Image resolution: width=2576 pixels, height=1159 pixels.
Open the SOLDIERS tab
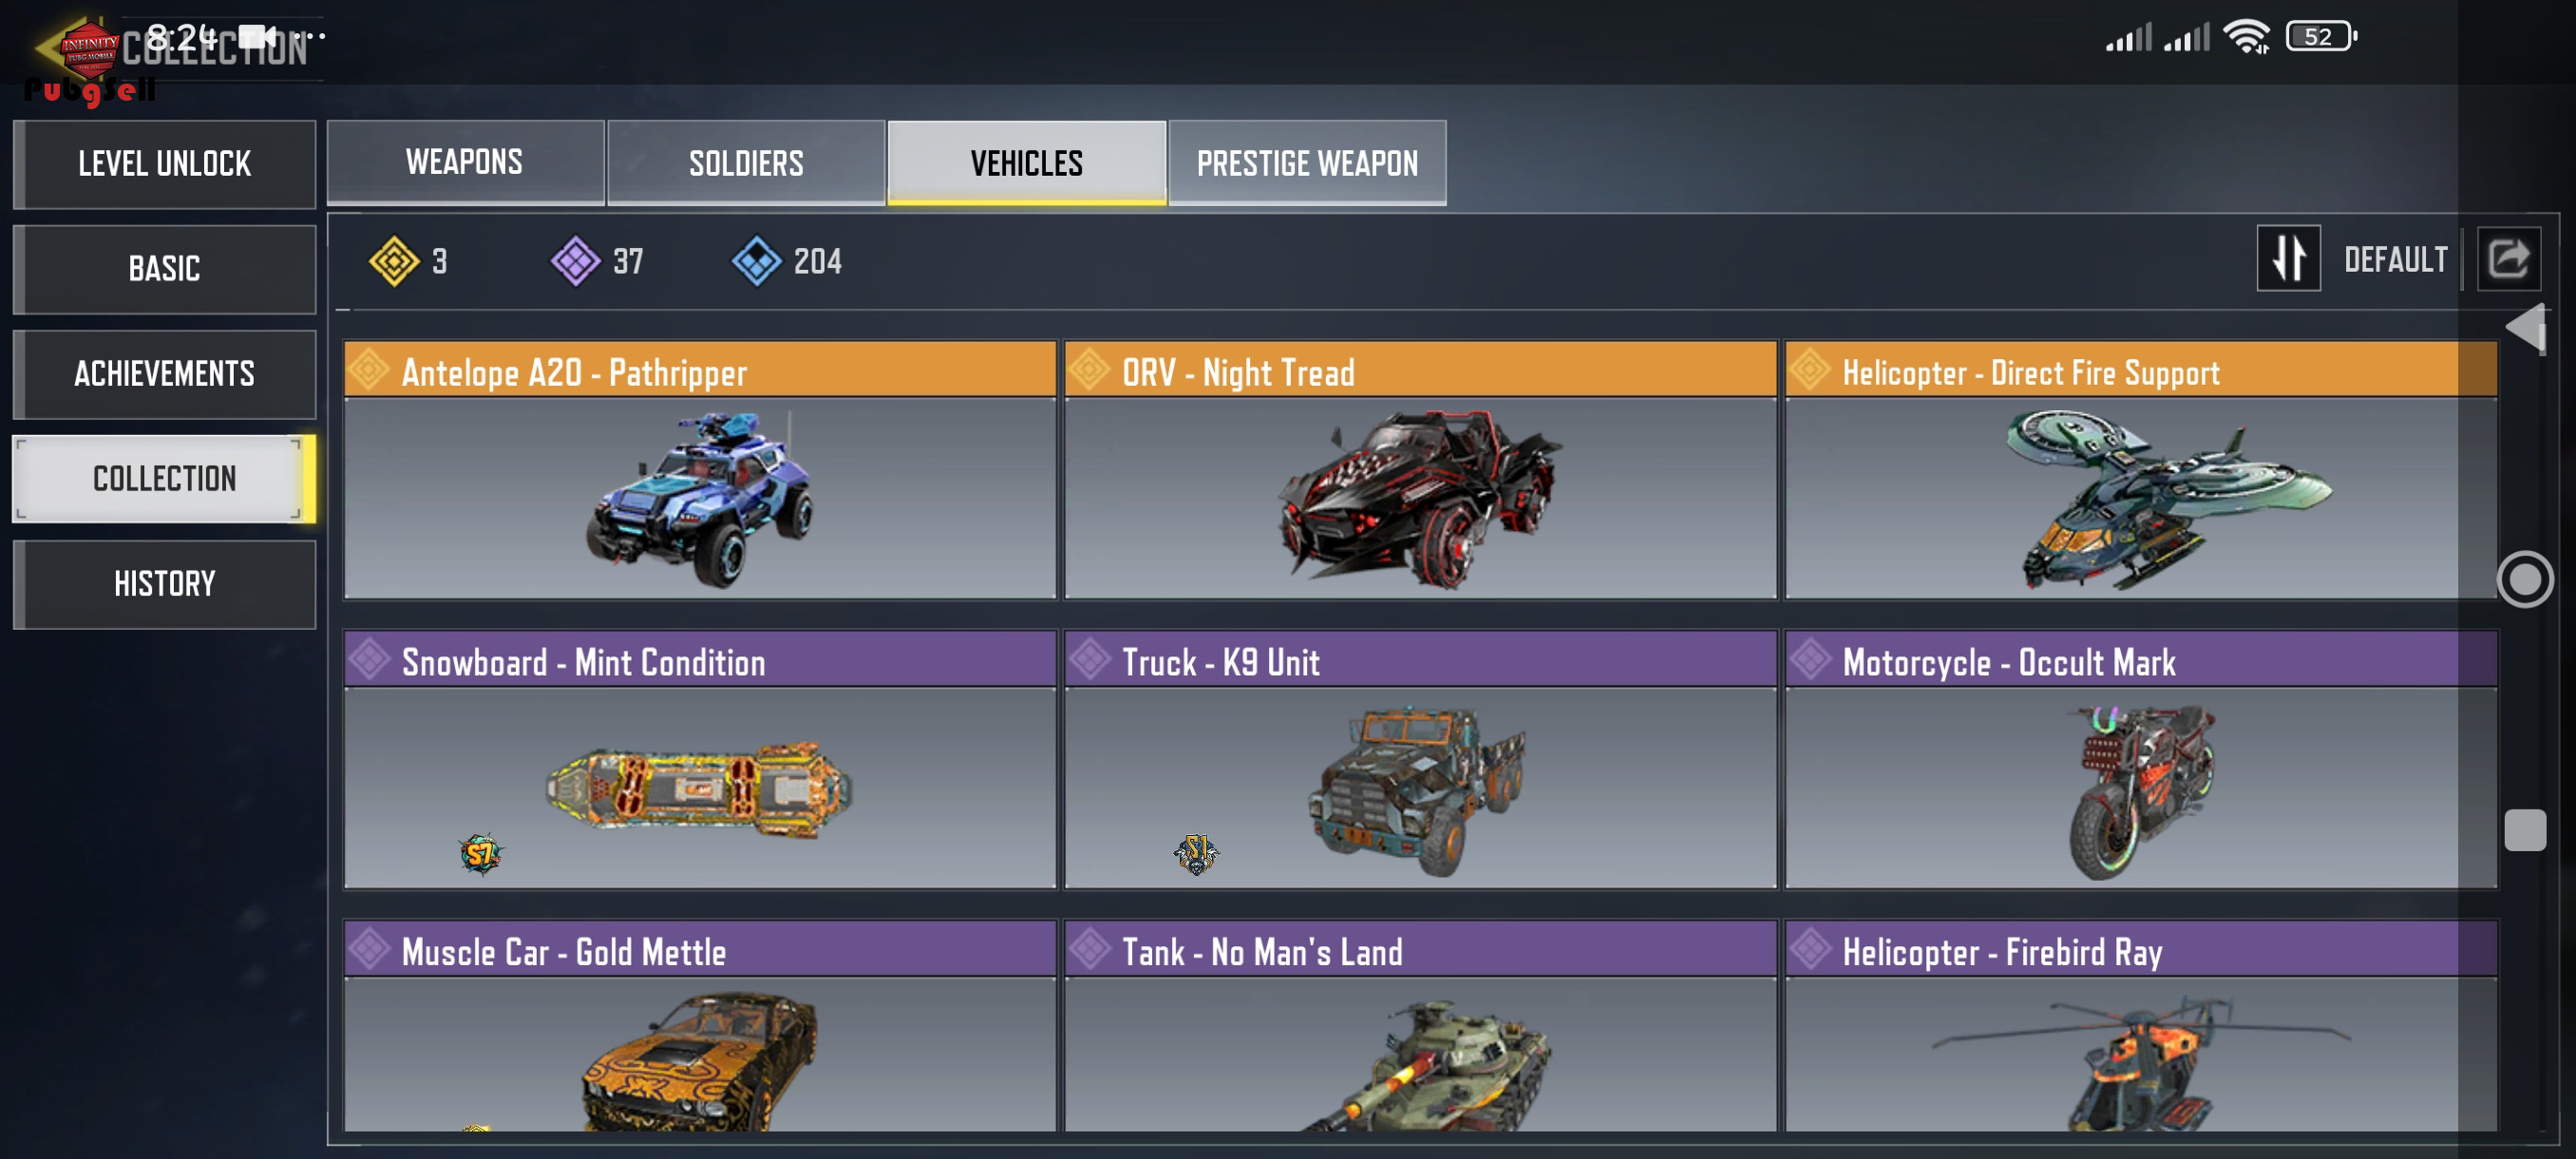pyautogui.click(x=746, y=163)
